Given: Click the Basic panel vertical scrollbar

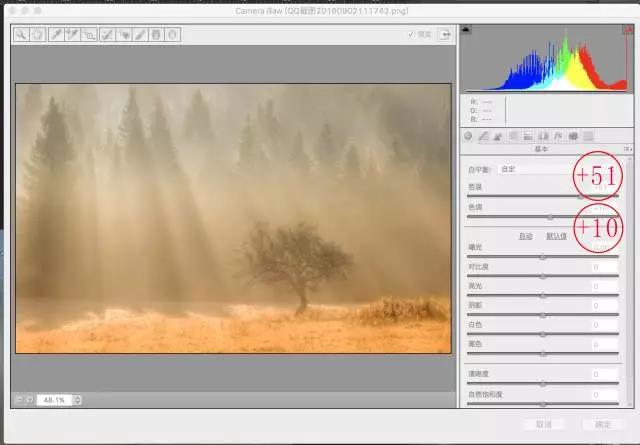Looking at the screenshot, I should pos(629,281).
